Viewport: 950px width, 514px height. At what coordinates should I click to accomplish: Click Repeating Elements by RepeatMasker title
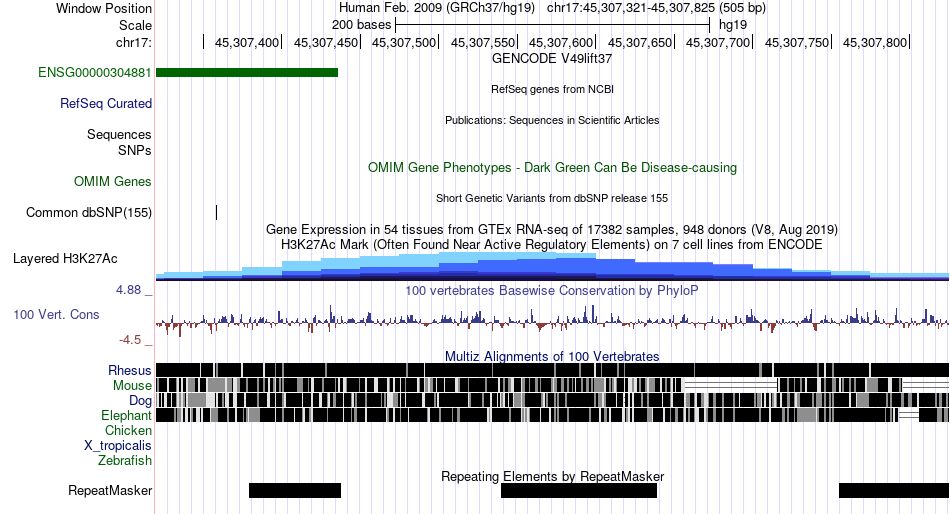pyautogui.click(x=552, y=476)
